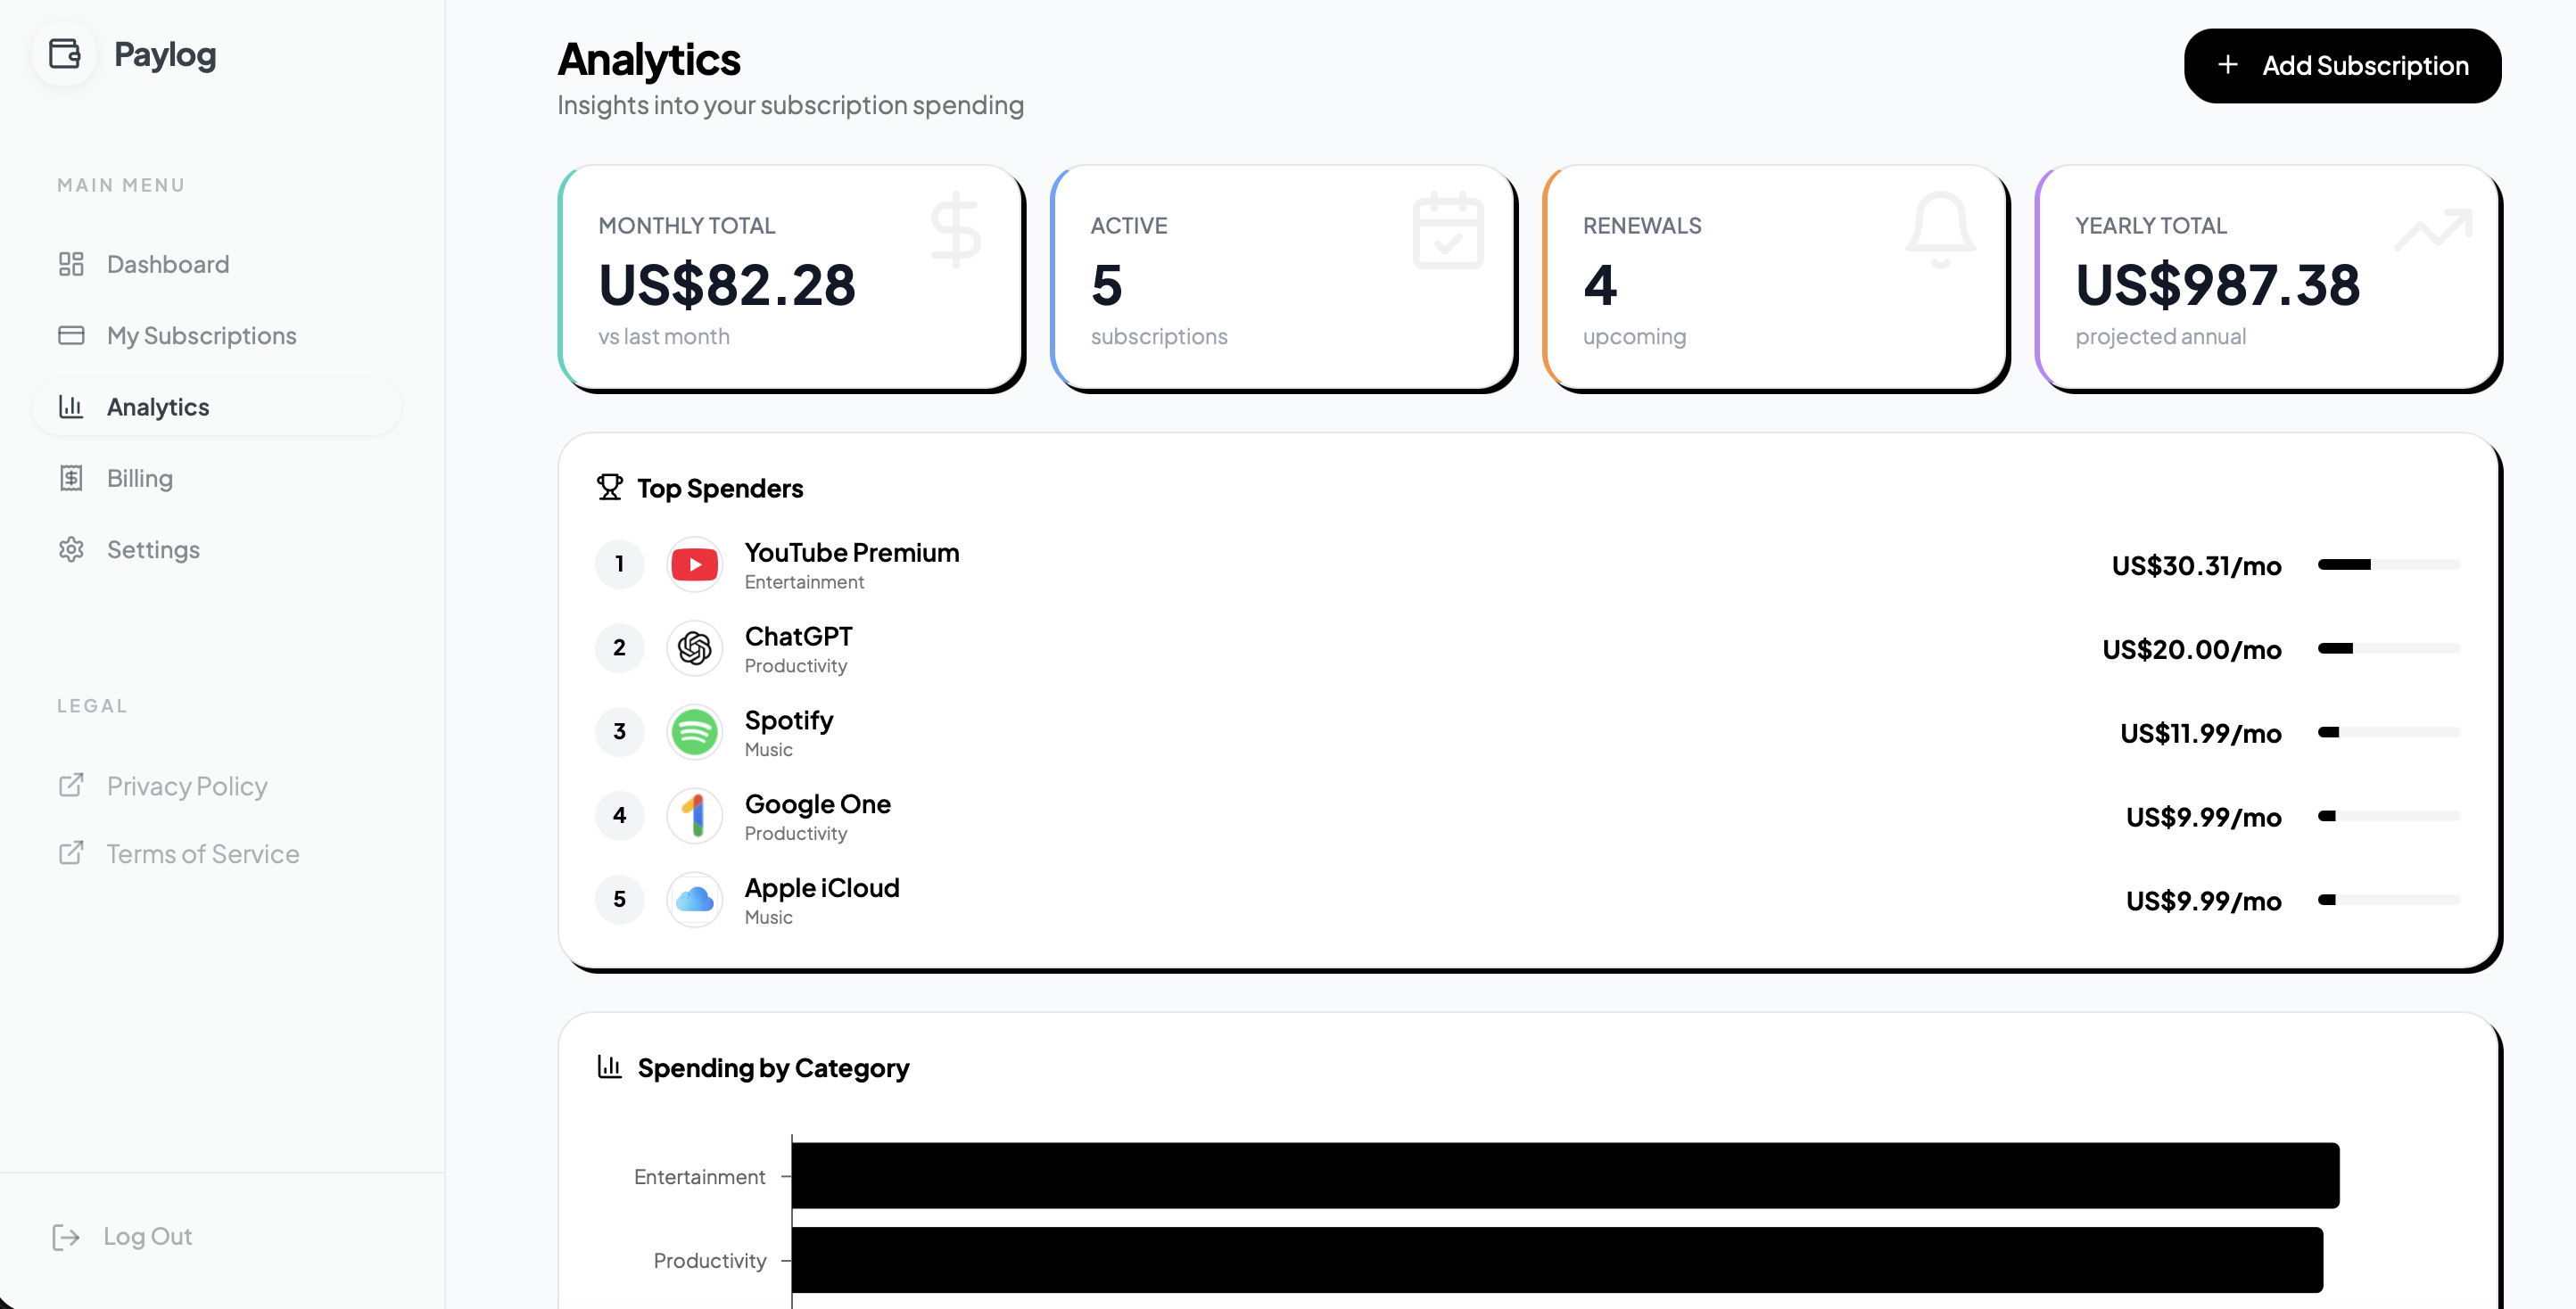Screen dimensions: 2576x1309
Task: Click the ChatGPT OpenAI icon
Action: [x=694, y=647]
